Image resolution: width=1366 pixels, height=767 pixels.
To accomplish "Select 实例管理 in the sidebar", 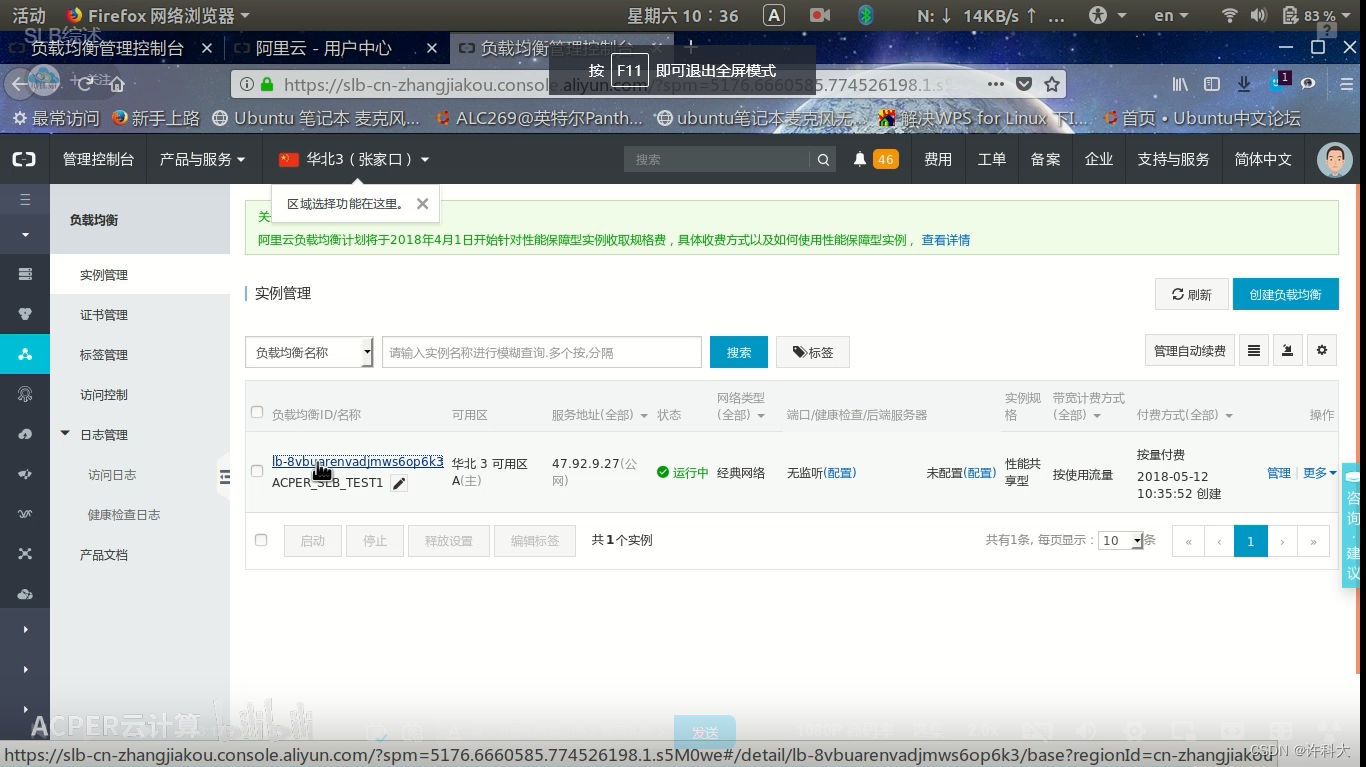I will click(x=104, y=275).
